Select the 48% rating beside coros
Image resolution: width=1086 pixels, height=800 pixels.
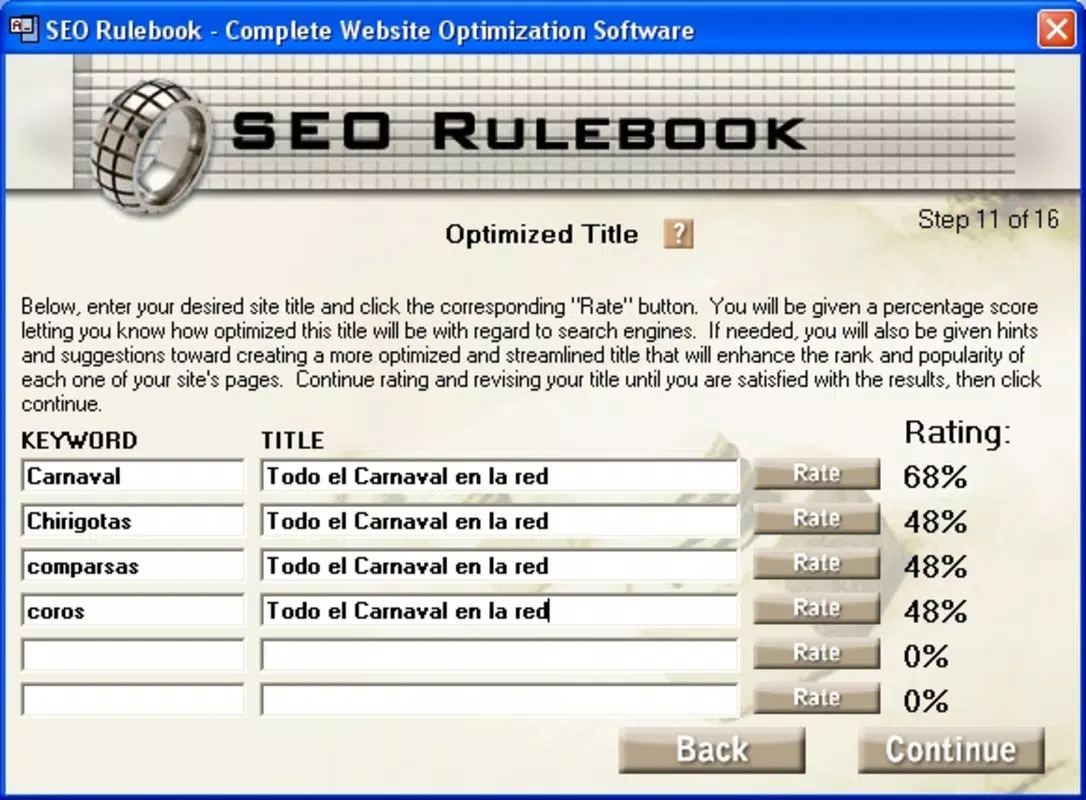pyautogui.click(x=935, y=612)
